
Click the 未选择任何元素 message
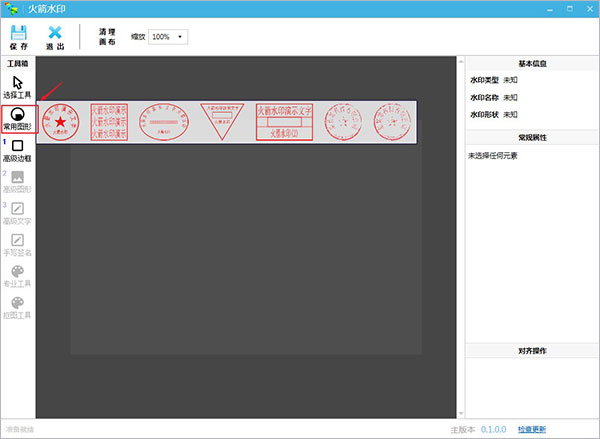(493, 155)
